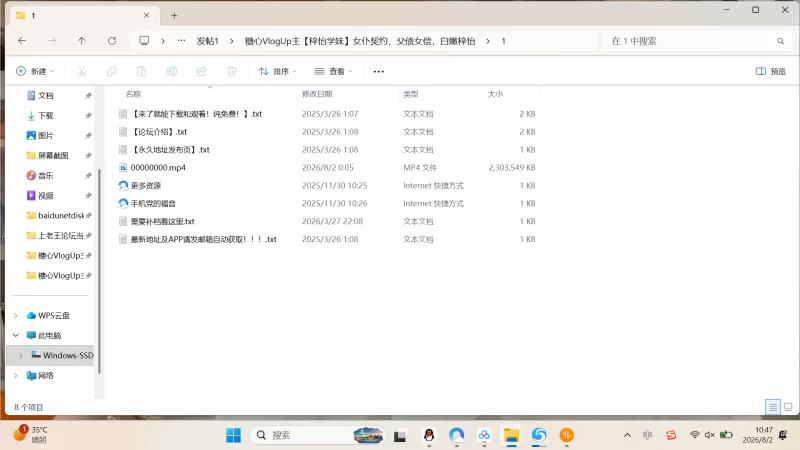
Task: Go up one folder level
Action: click(x=82, y=41)
